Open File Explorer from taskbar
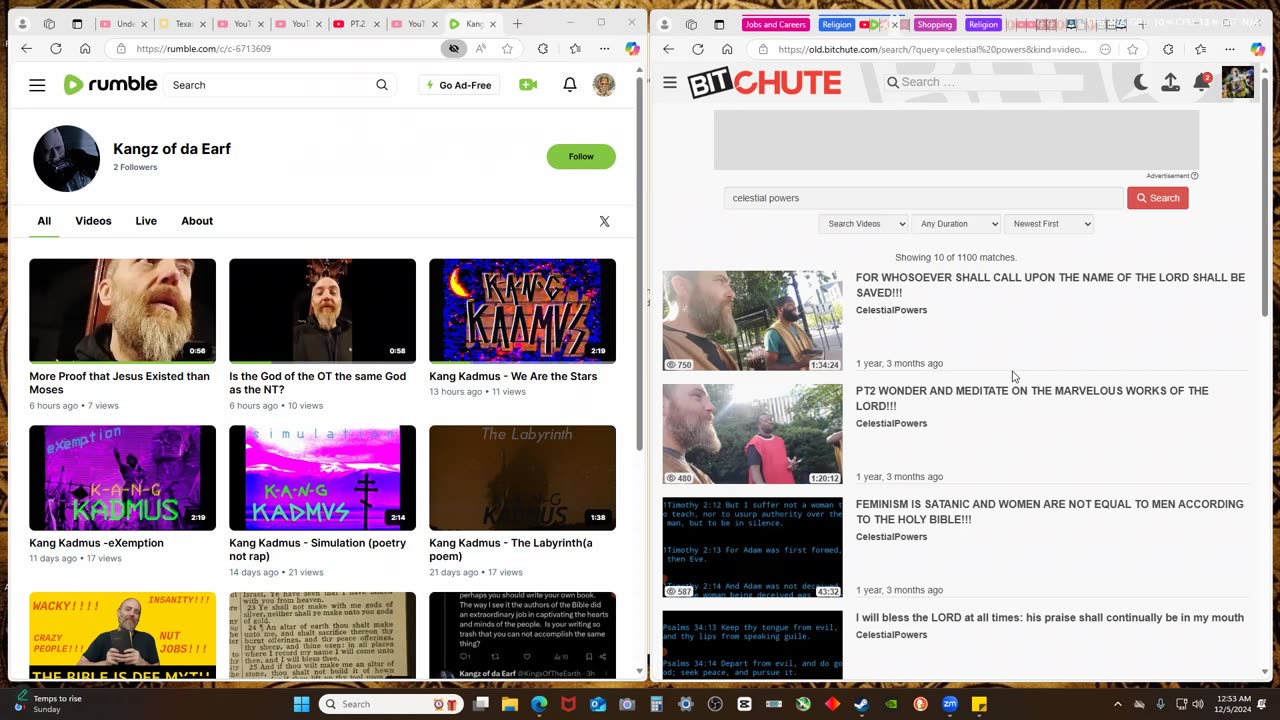The image size is (1280, 720). coord(510,704)
